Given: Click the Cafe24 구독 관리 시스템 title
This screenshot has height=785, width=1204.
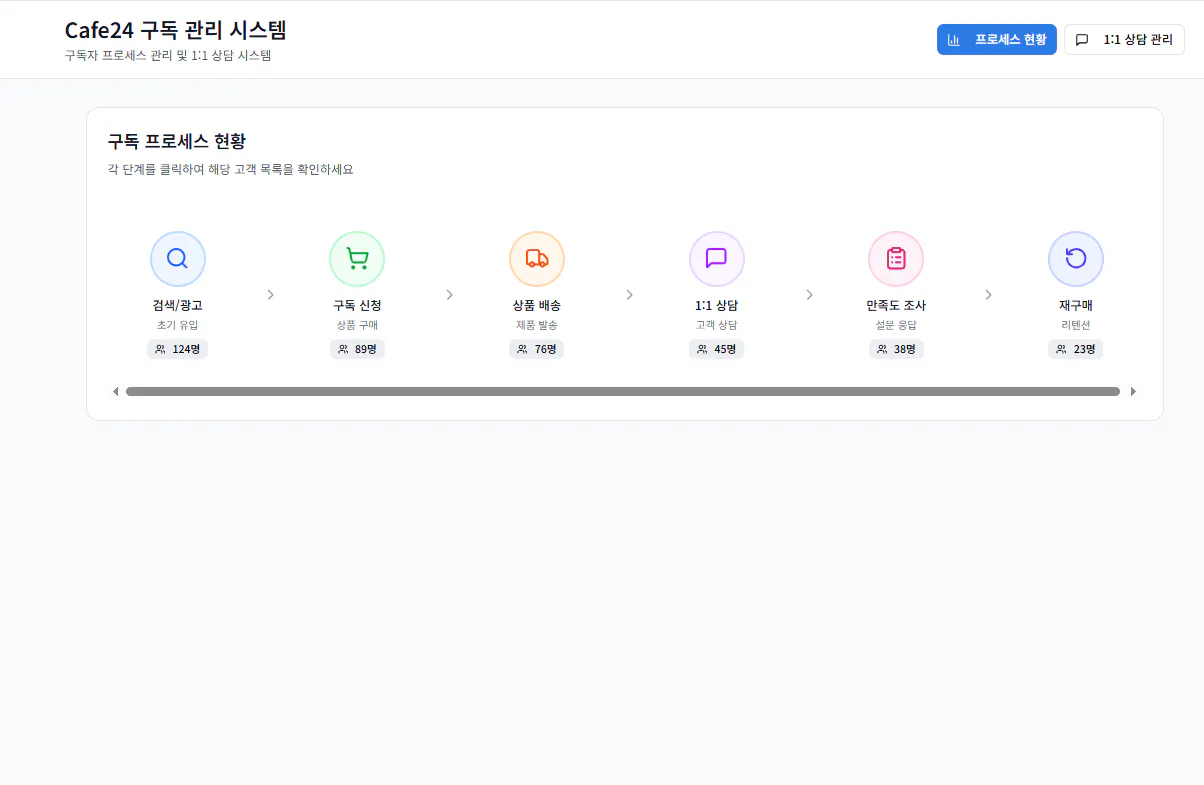Looking at the screenshot, I should 176,30.
